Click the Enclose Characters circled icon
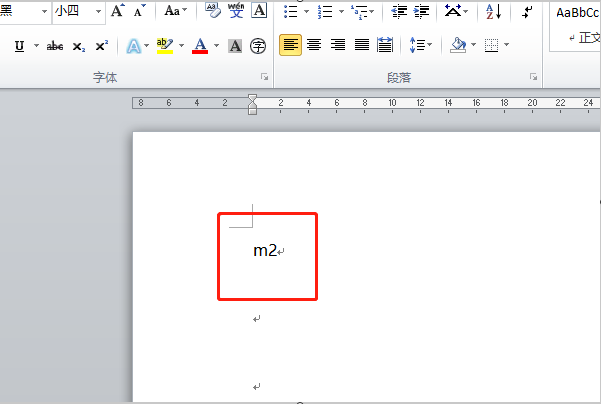Screen dimensions: 601x404 pyautogui.click(x=258, y=46)
